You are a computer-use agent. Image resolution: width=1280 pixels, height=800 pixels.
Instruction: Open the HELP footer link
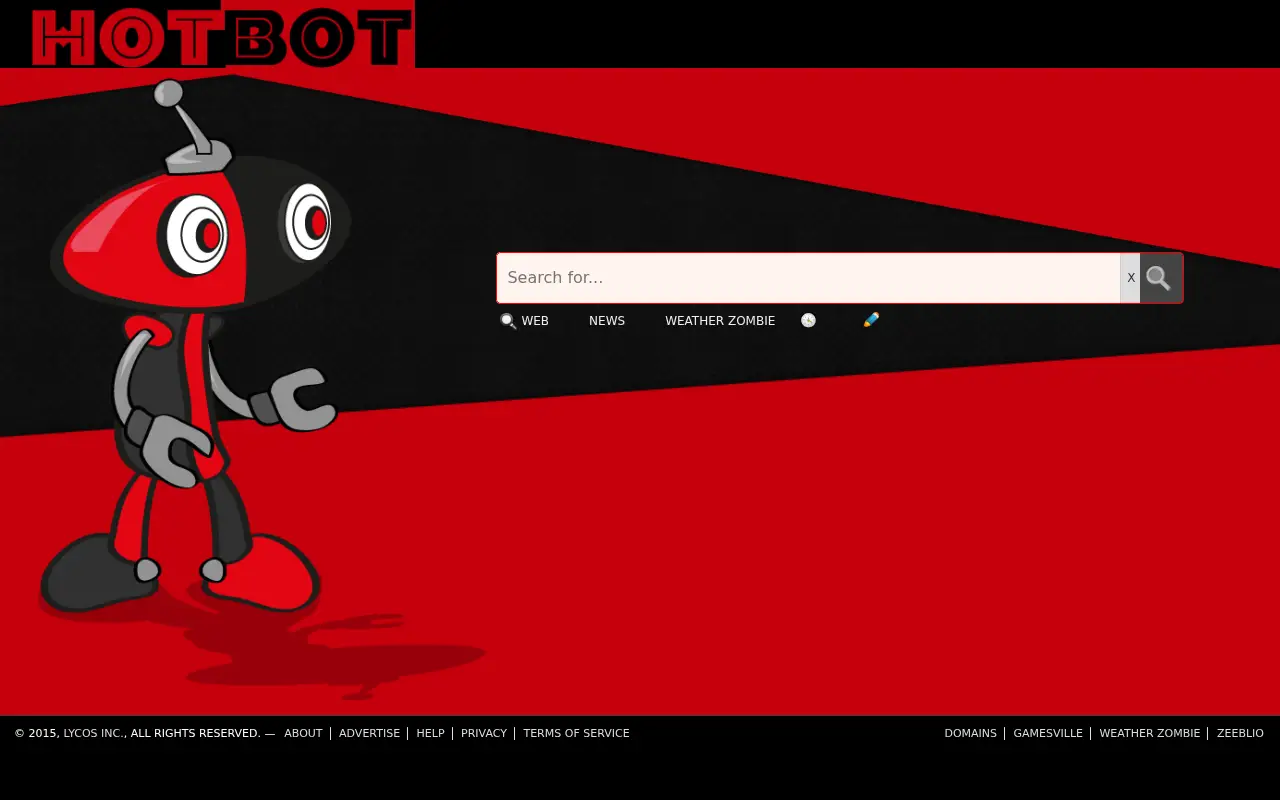(x=430, y=733)
